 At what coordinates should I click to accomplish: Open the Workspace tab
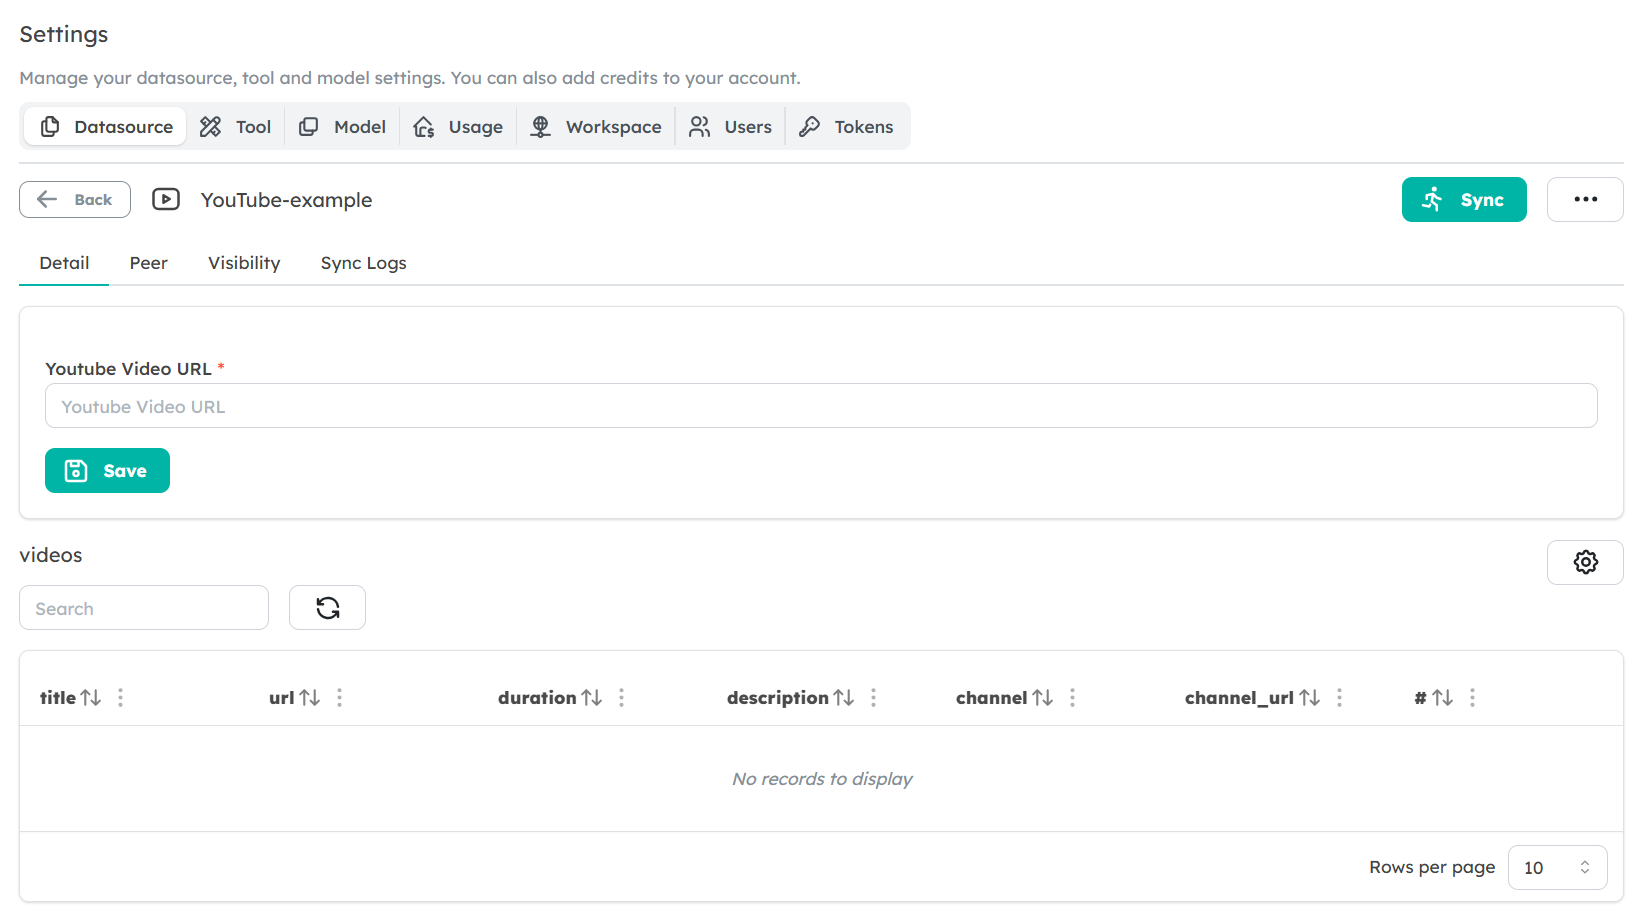596,127
